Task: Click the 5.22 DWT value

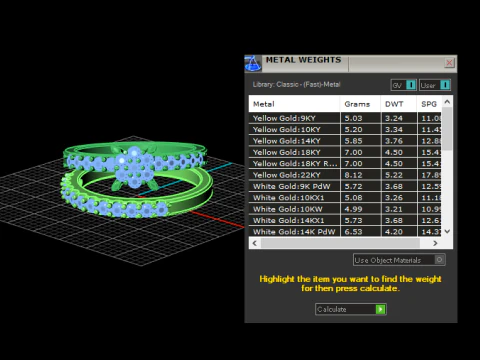Action: 394,175
